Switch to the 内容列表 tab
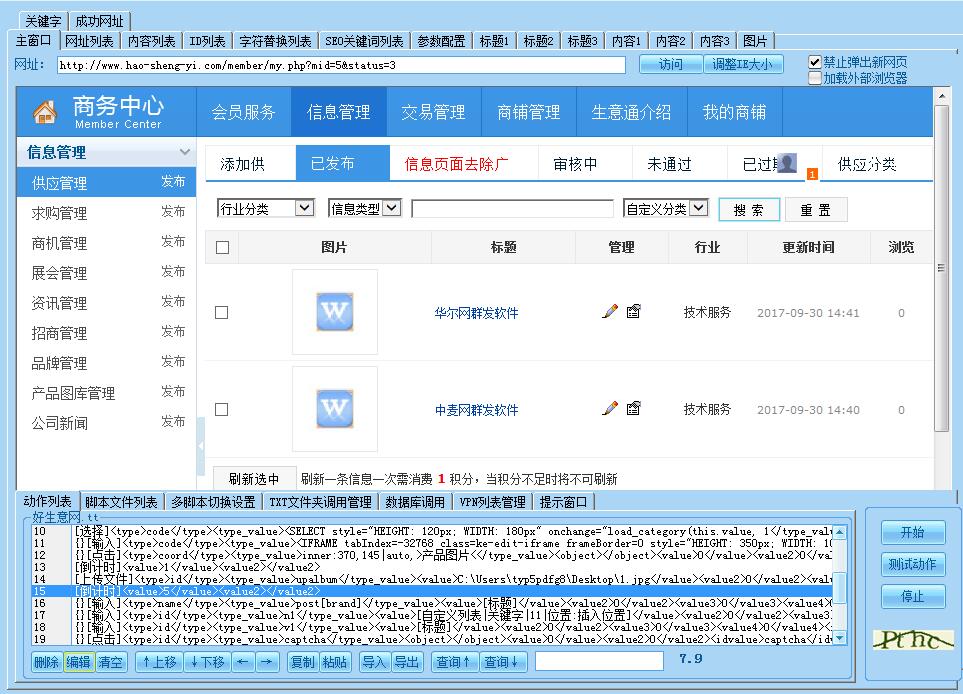963x694 pixels. [151, 41]
